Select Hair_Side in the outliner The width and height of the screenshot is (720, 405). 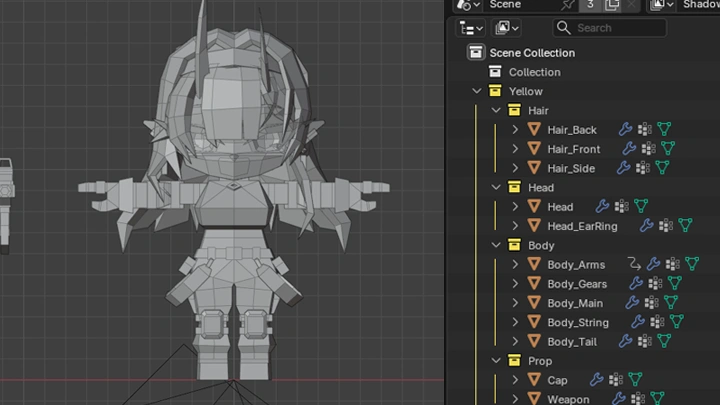click(x=571, y=168)
